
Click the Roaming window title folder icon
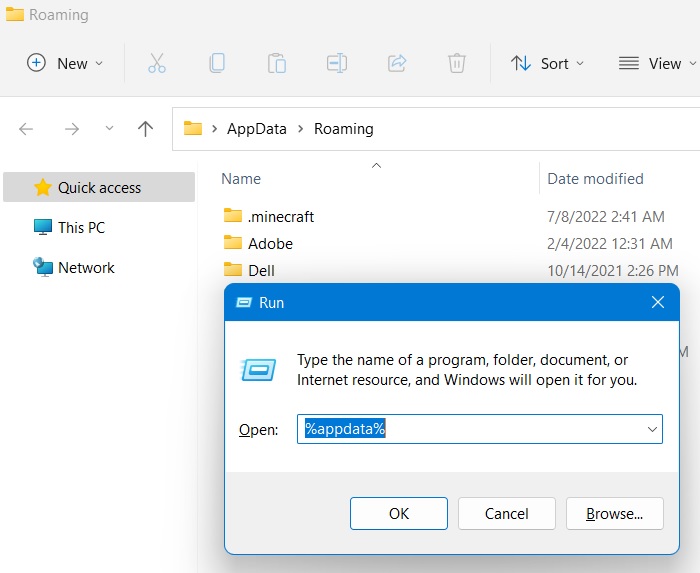point(15,14)
